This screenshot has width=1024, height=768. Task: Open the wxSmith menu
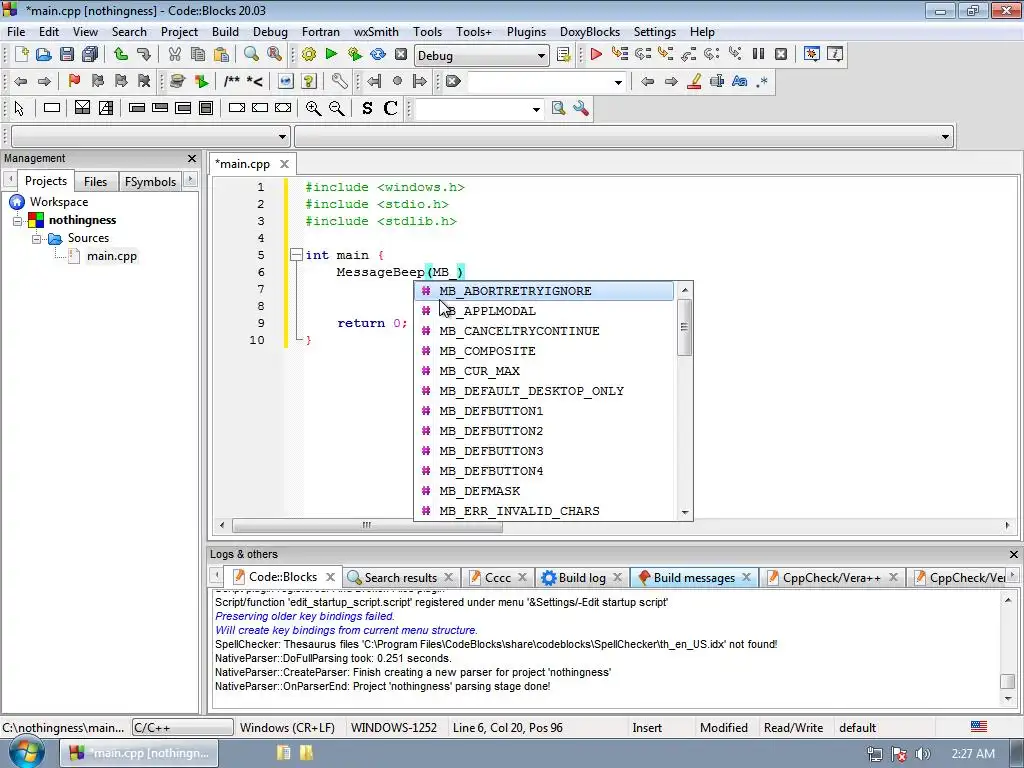click(376, 32)
